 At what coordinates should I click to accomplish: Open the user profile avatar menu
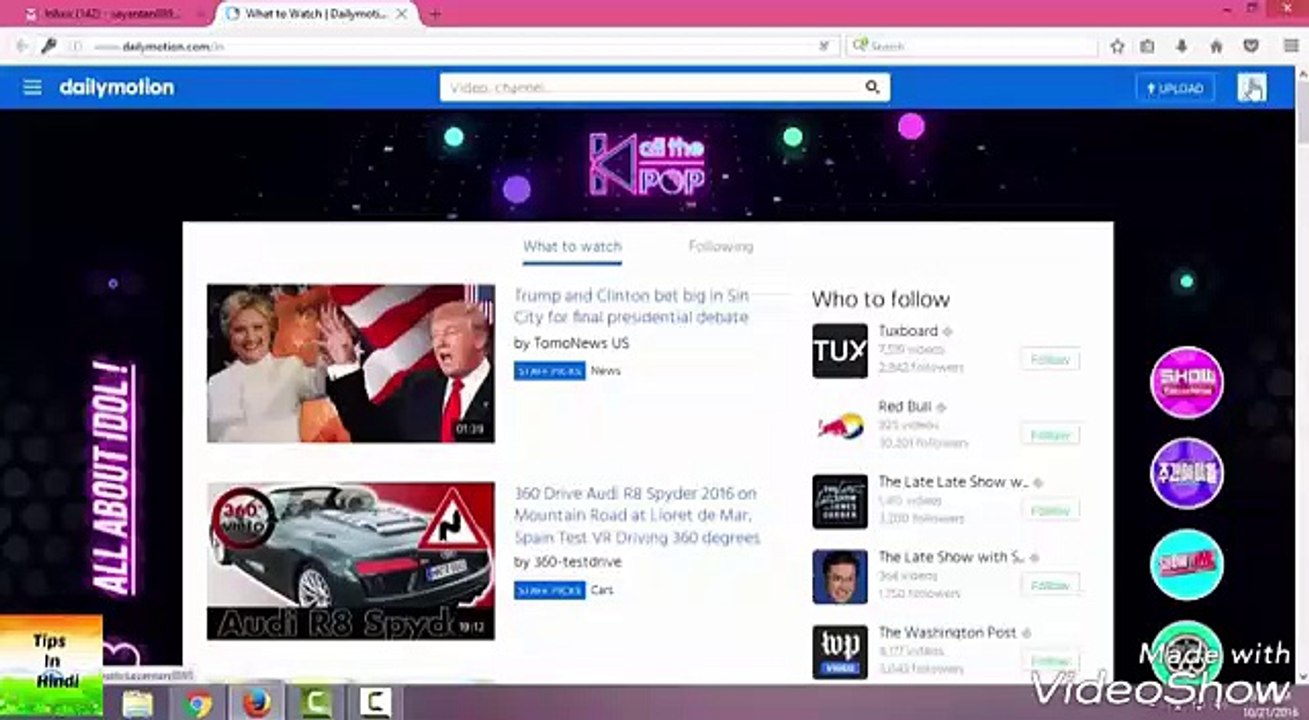tap(1251, 88)
